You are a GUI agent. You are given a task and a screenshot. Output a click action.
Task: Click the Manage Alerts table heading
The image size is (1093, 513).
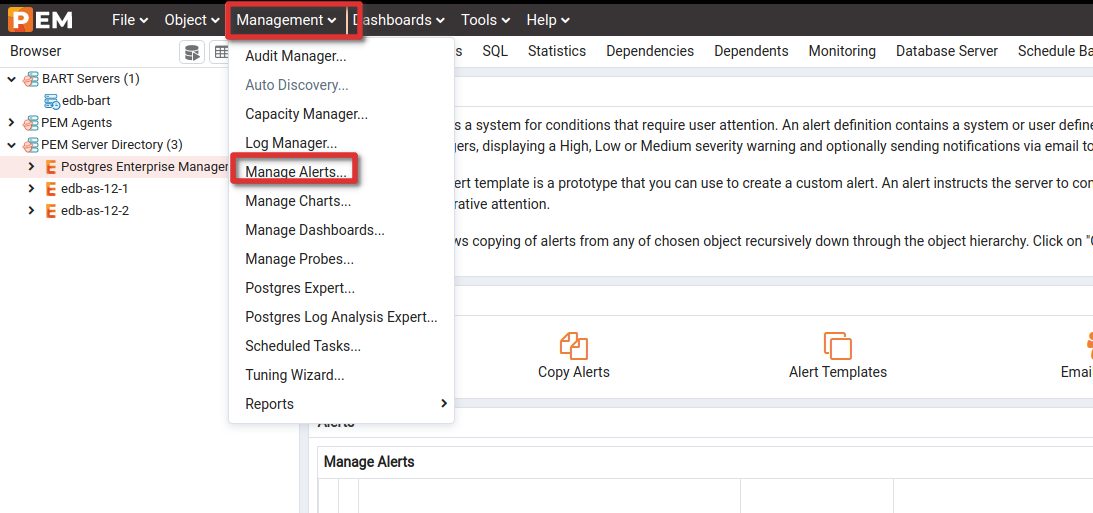point(369,461)
